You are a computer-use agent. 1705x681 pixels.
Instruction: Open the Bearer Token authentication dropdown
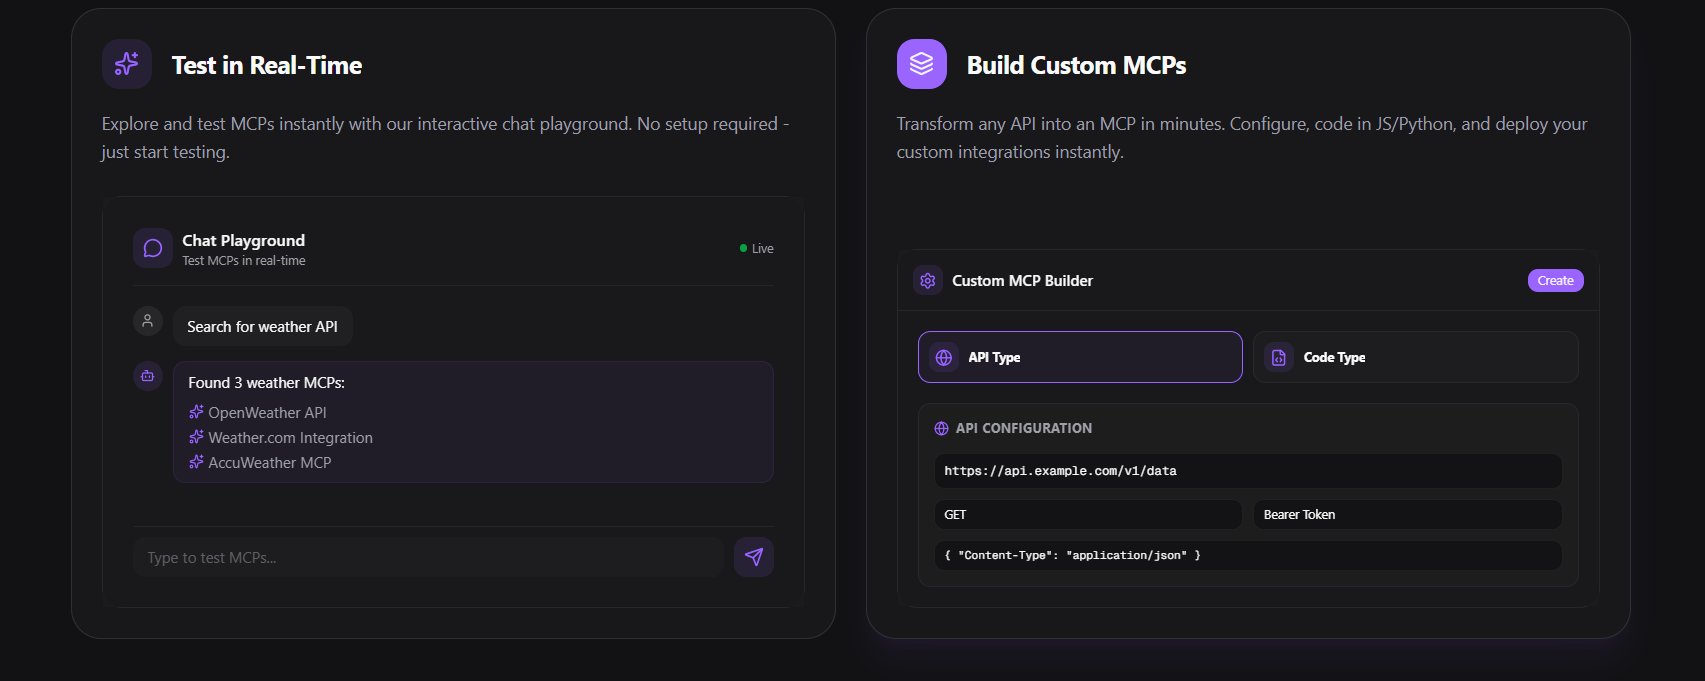1406,514
